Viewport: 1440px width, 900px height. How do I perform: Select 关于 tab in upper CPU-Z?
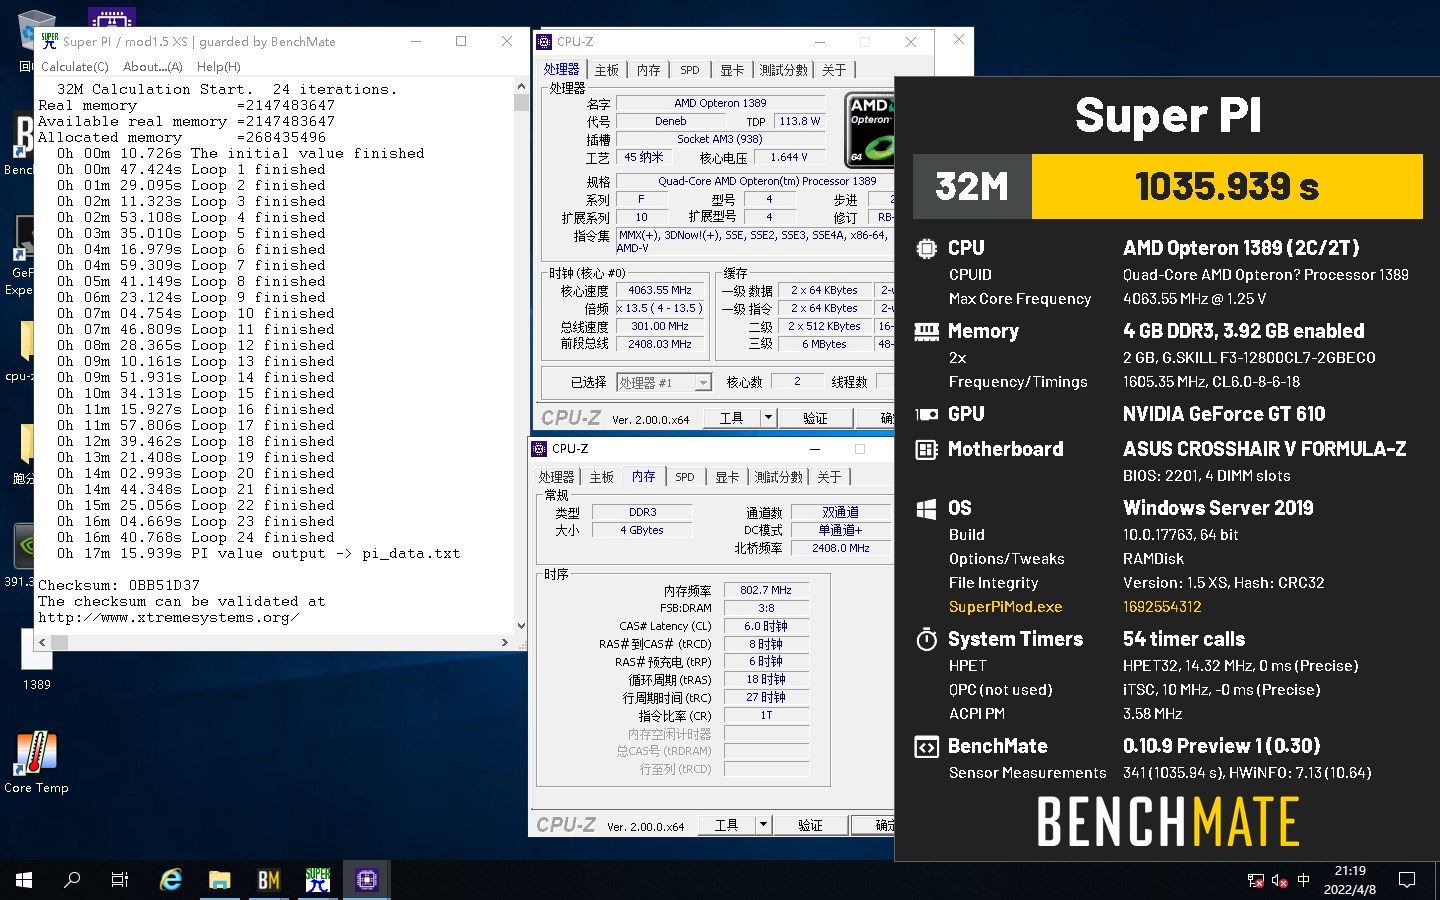pos(834,70)
